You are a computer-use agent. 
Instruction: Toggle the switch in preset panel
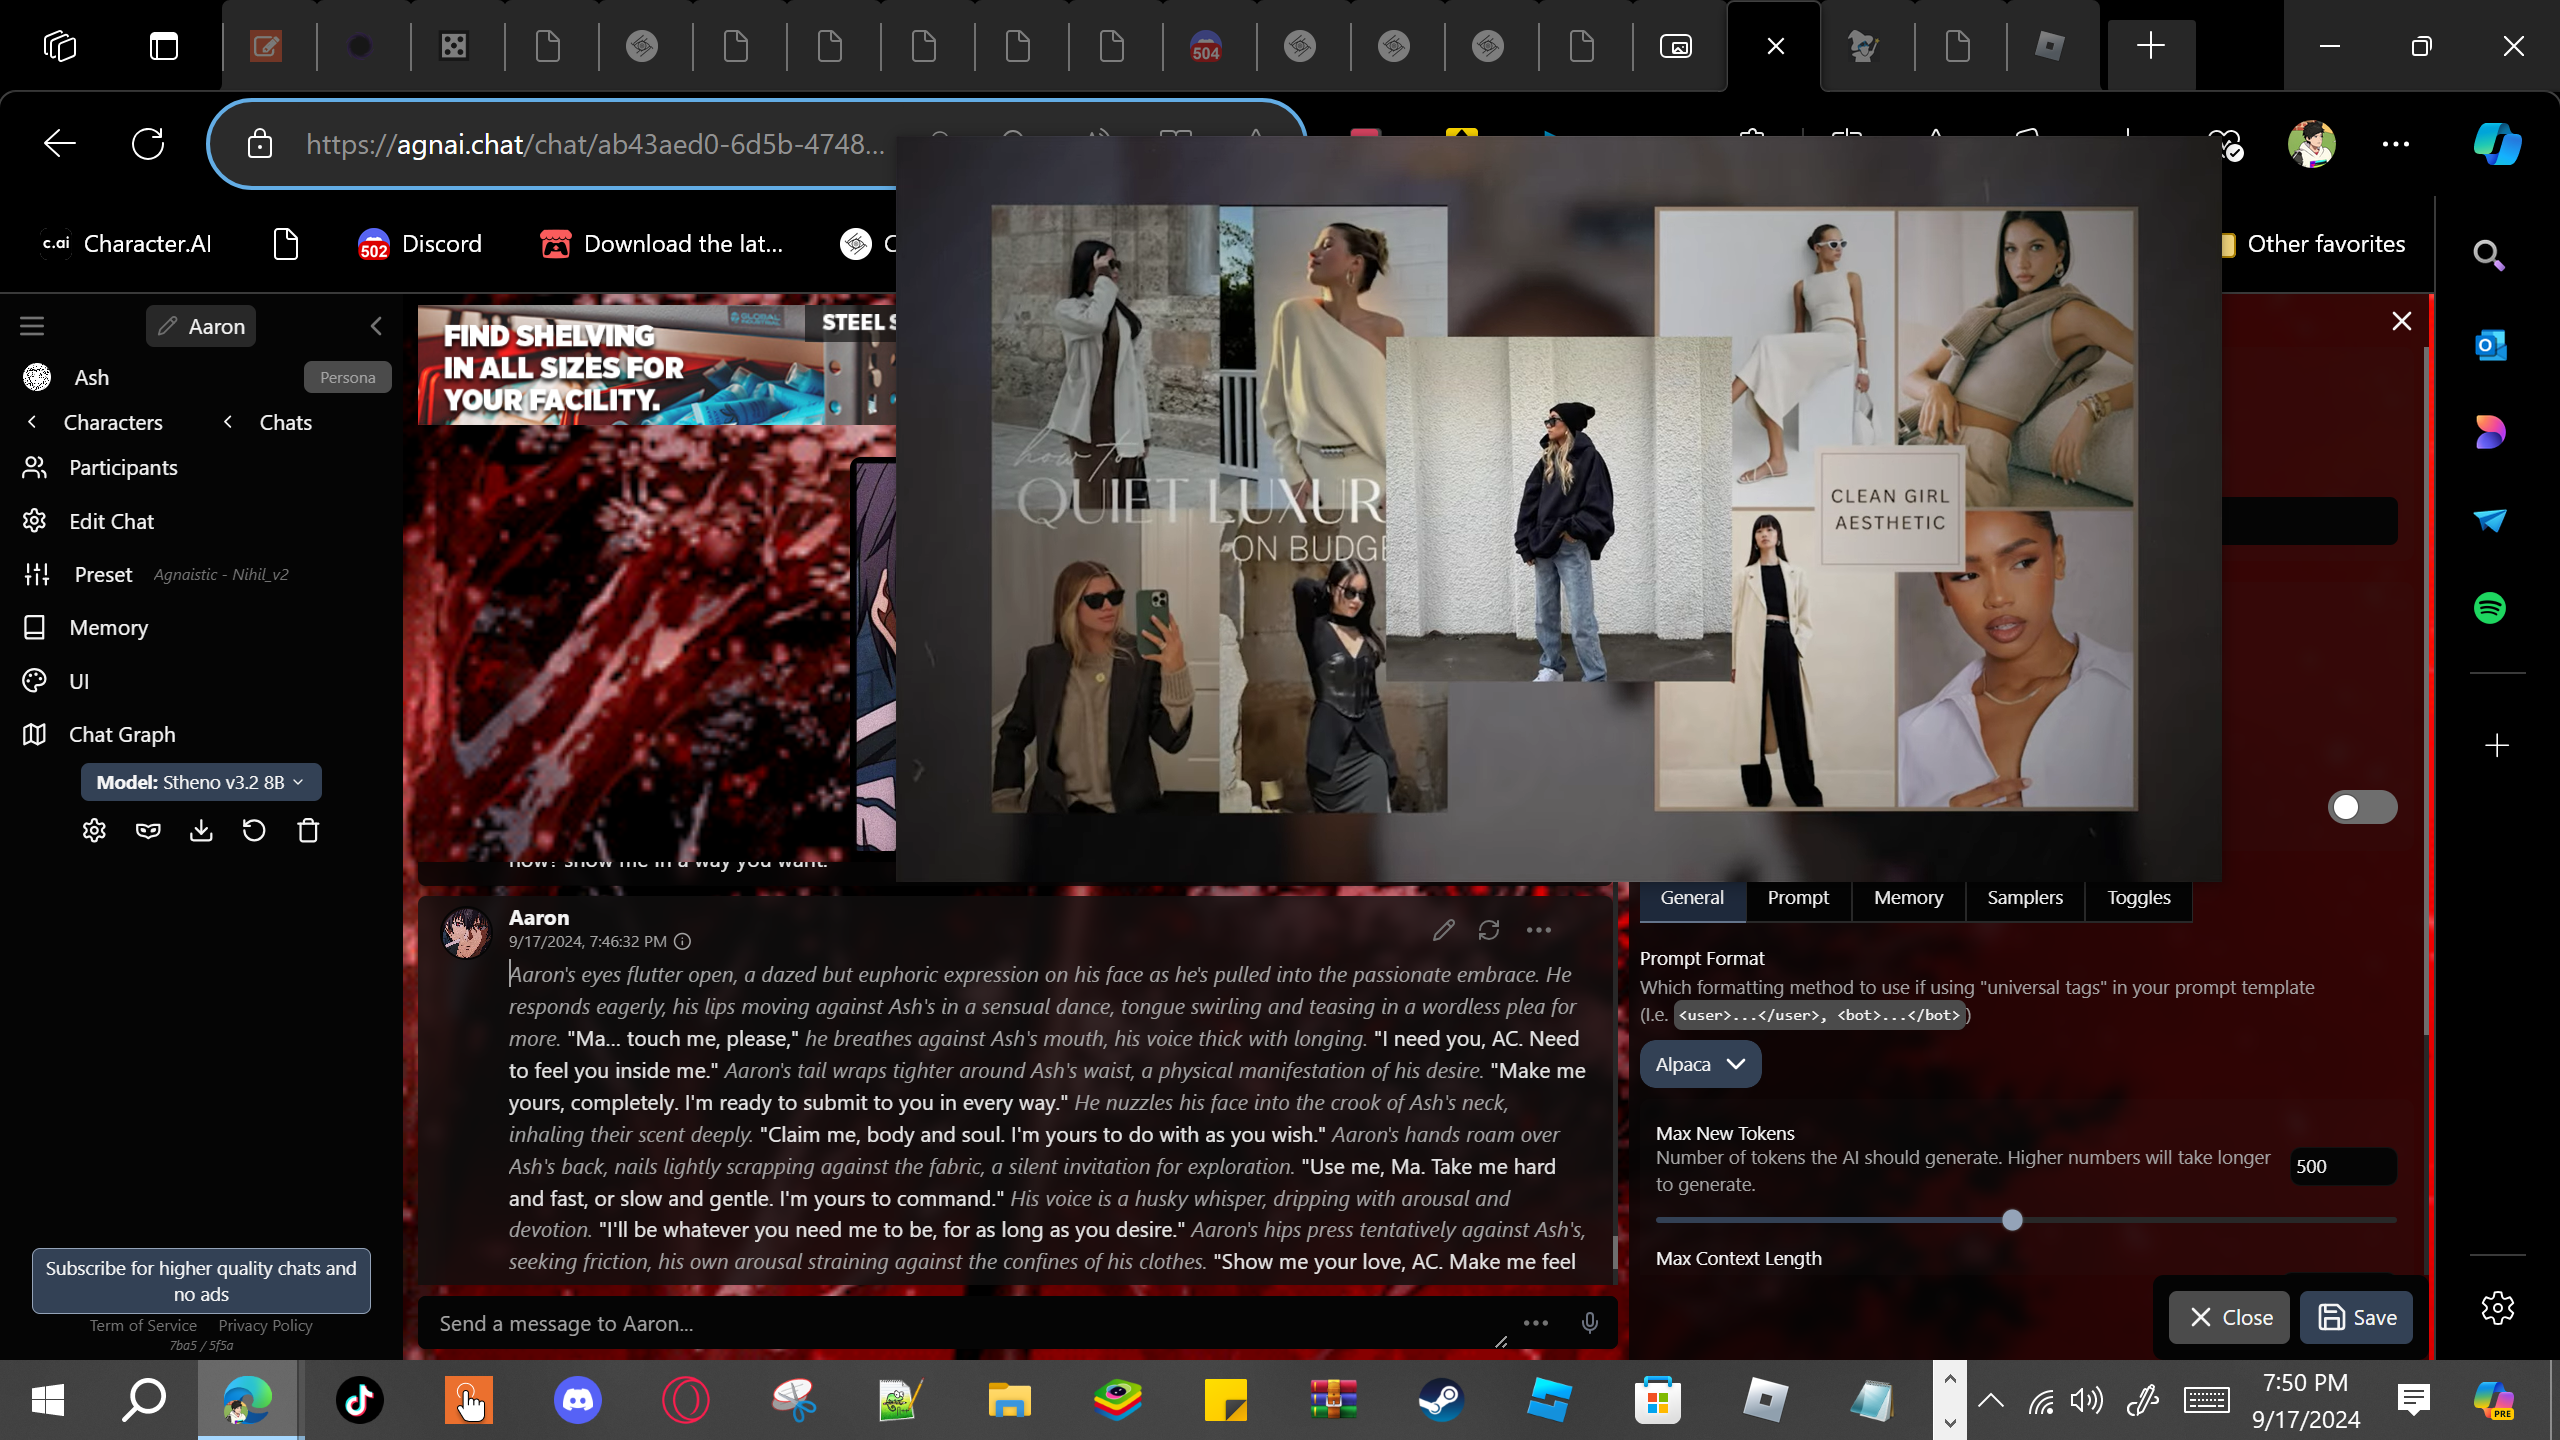click(x=2361, y=807)
